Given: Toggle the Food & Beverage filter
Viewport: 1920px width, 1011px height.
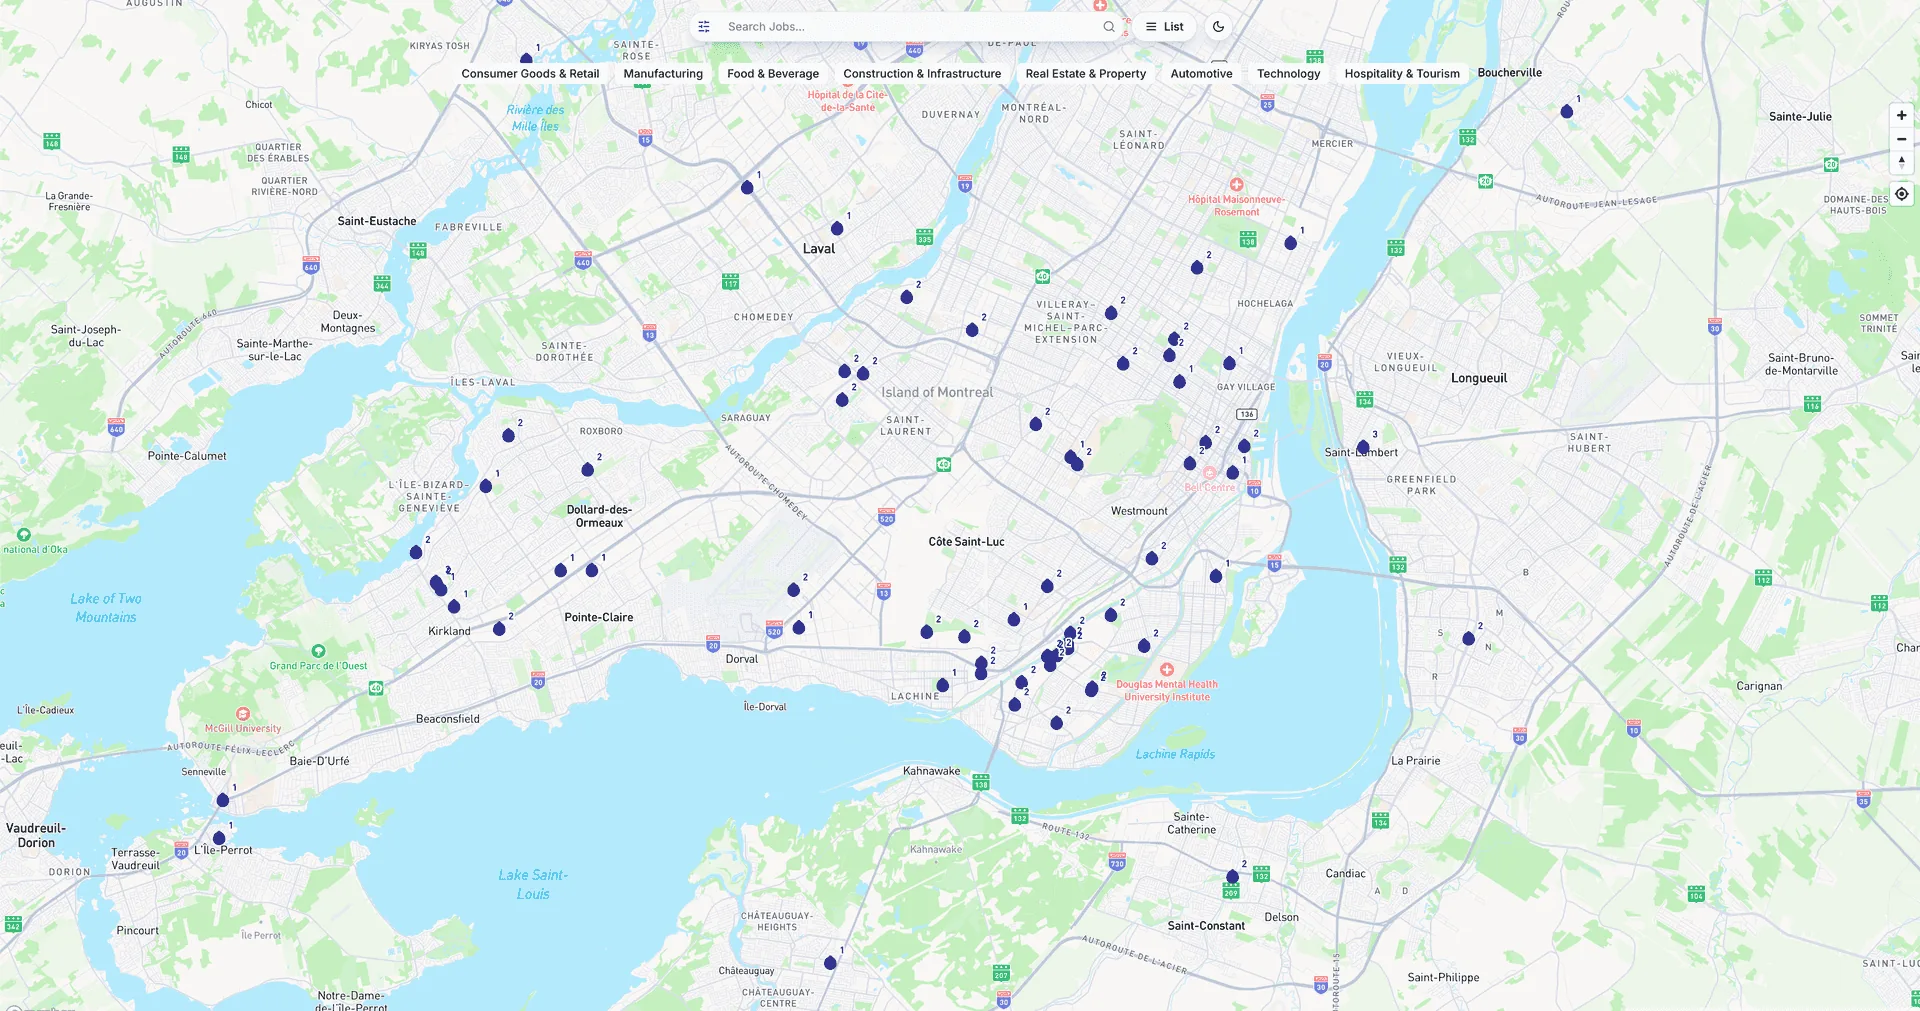Looking at the screenshot, I should click(773, 74).
